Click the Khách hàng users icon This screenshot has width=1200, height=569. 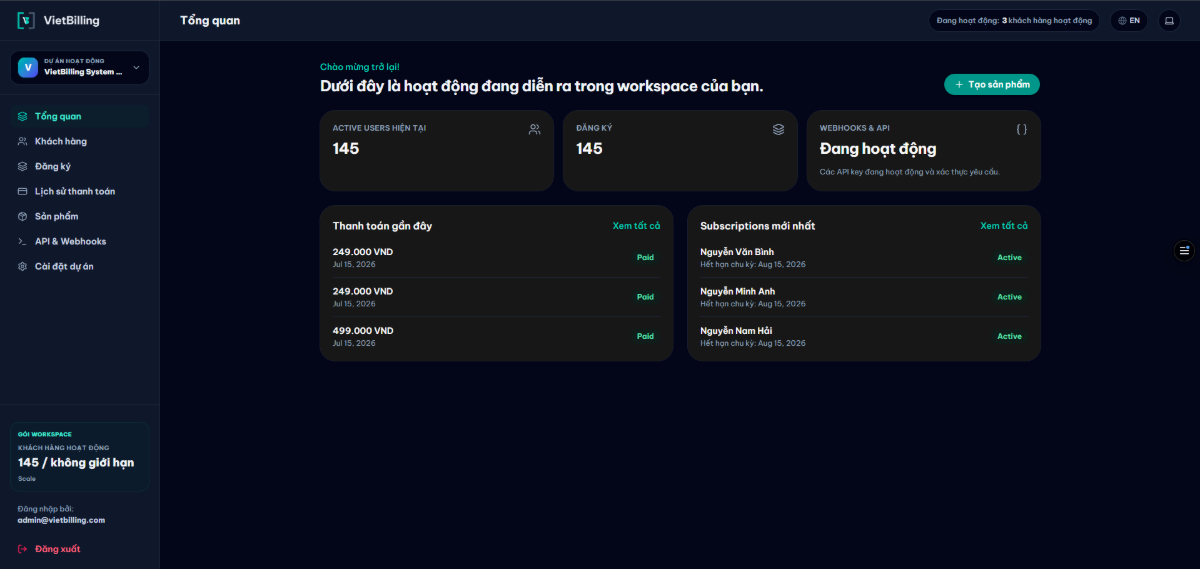23,141
